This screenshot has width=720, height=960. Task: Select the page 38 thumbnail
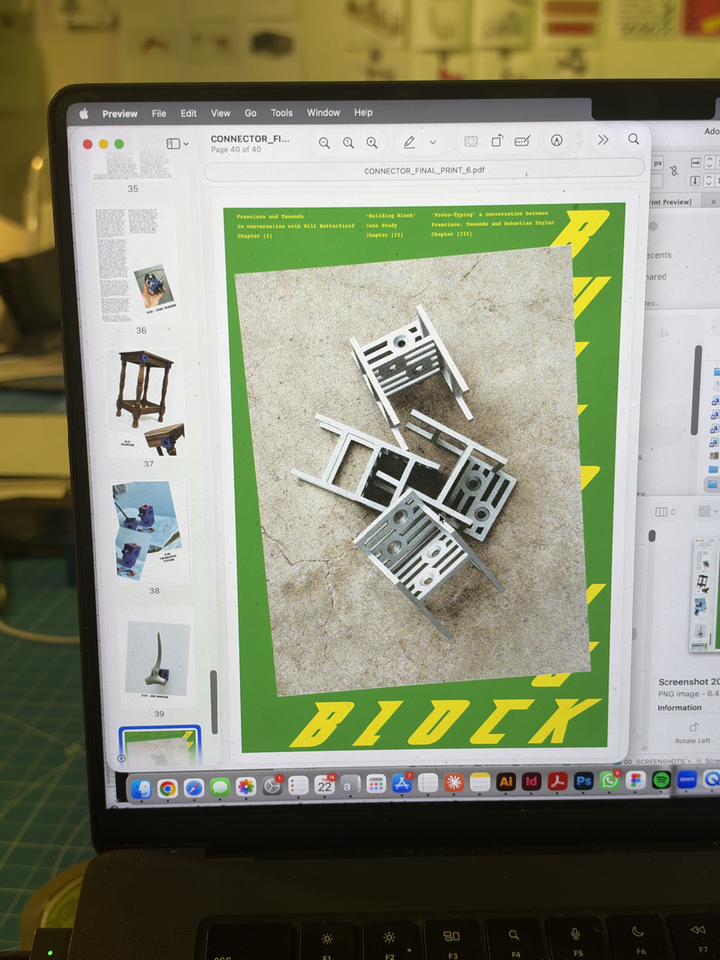[x=151, y=531]
